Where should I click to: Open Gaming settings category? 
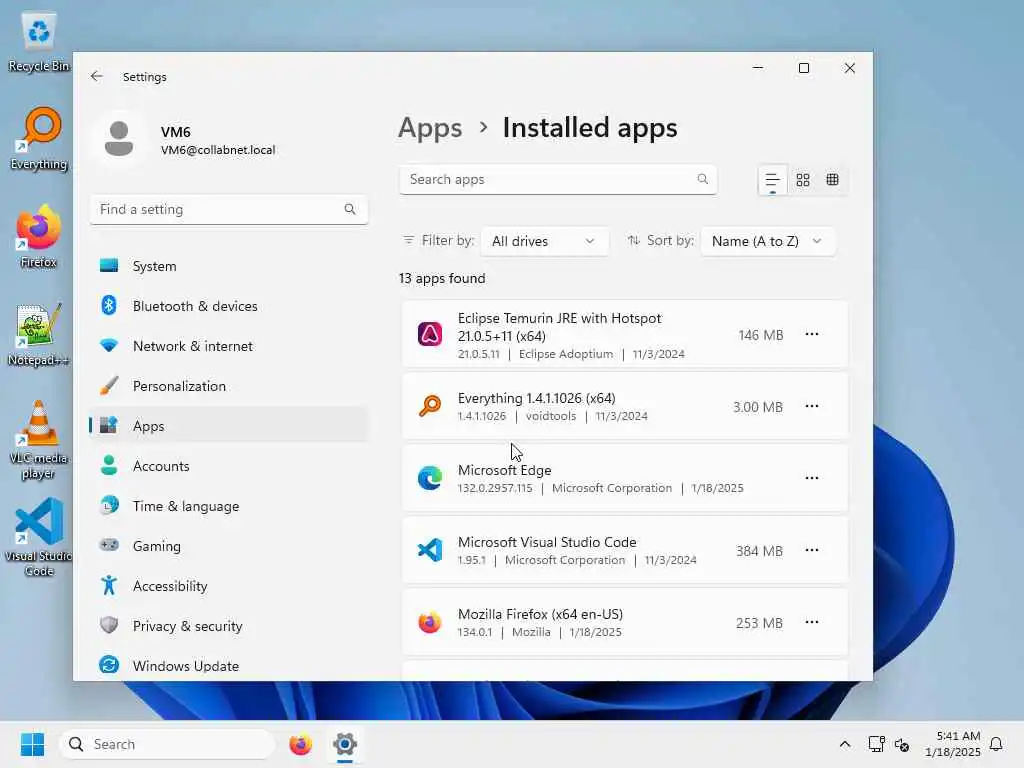[229, 546]
